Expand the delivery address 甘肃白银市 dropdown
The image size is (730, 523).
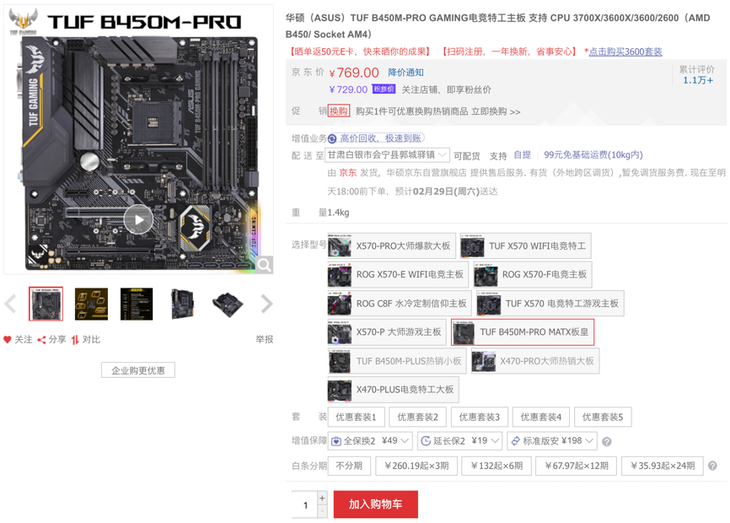pyautogui.click(x=387, y=155)
